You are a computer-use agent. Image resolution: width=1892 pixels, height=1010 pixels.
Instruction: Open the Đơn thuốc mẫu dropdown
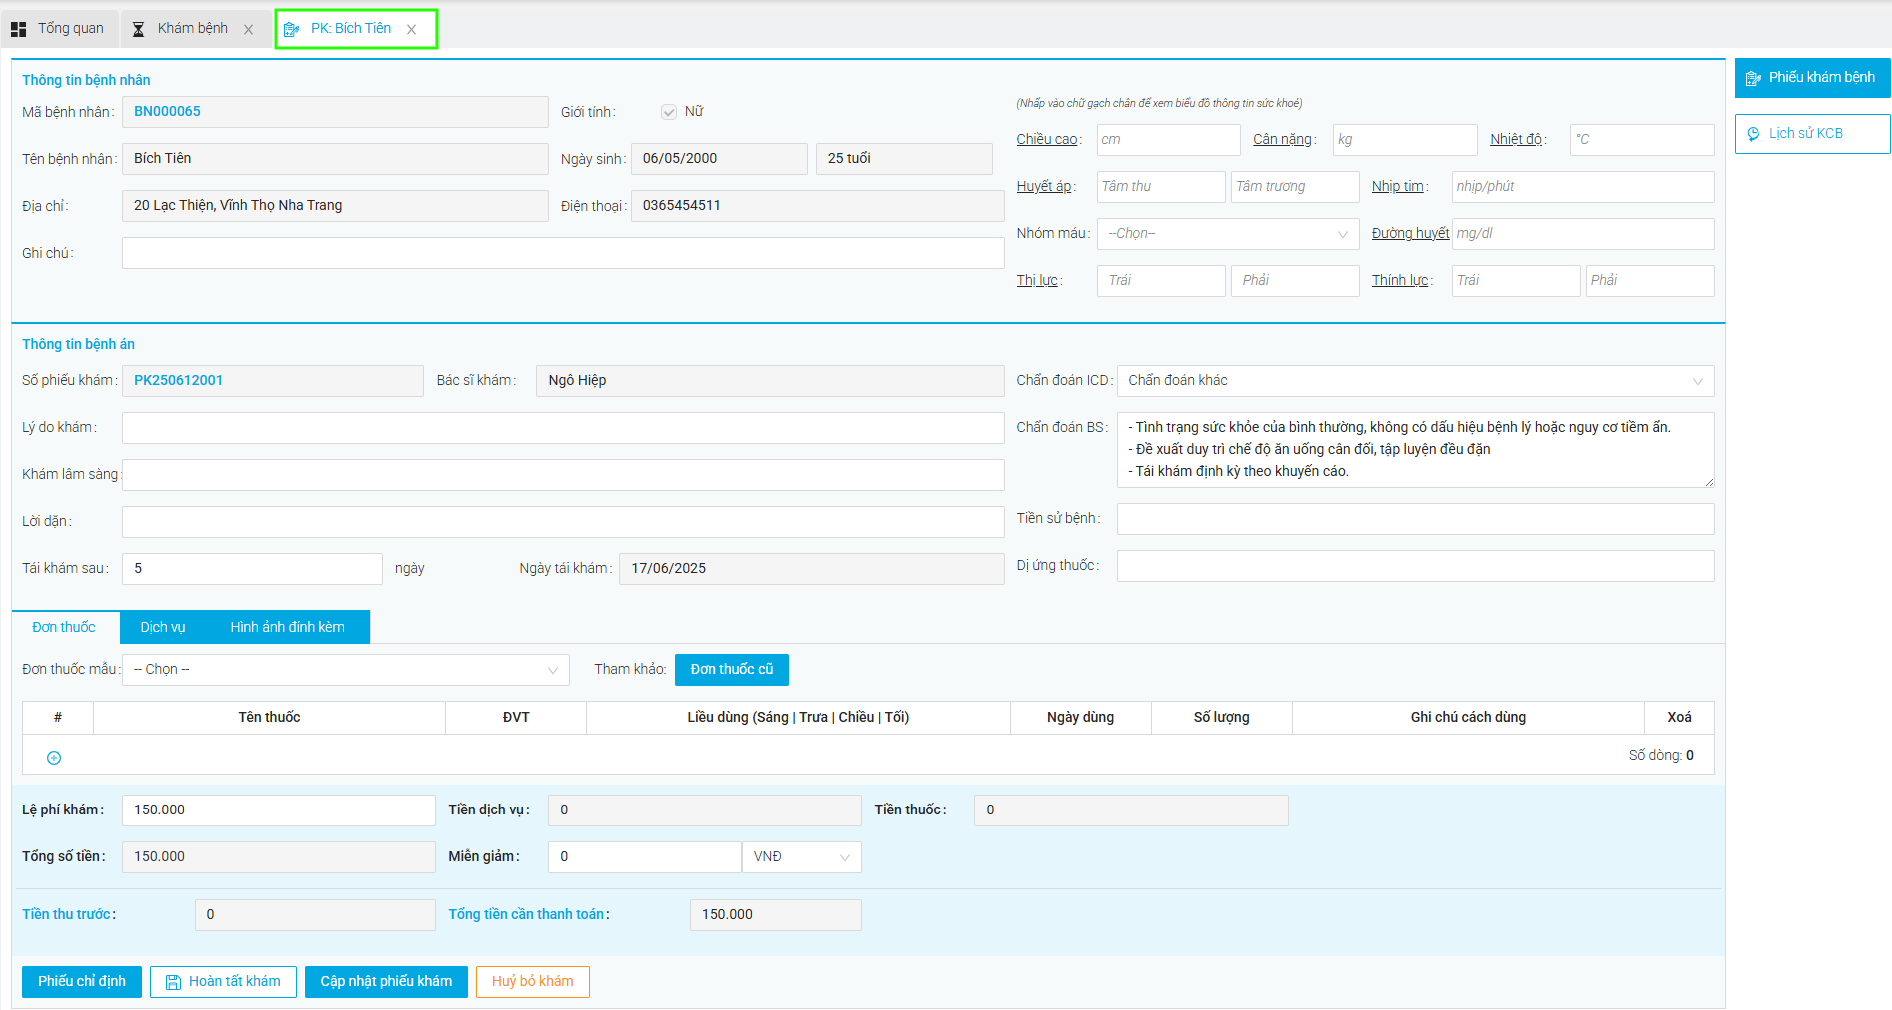[346, 670]
